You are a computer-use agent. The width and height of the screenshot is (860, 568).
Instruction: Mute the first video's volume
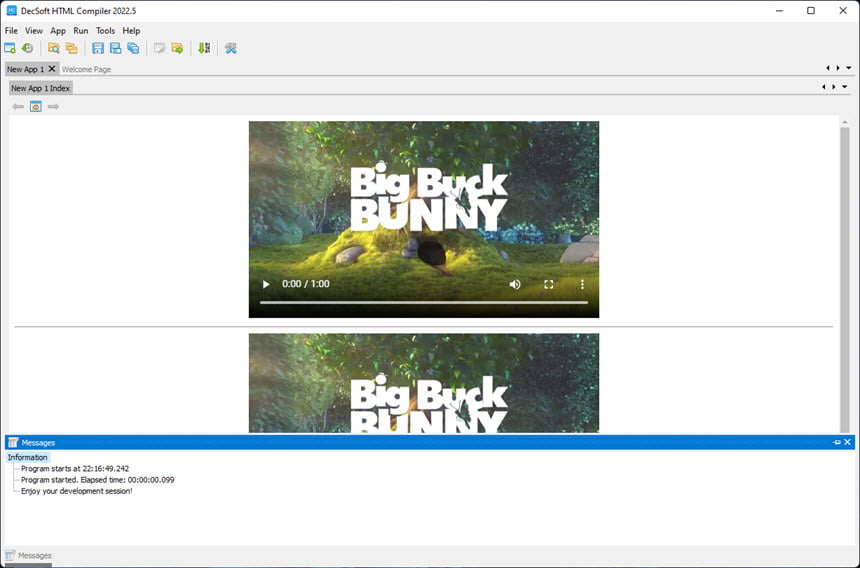[x=514, y=284]
